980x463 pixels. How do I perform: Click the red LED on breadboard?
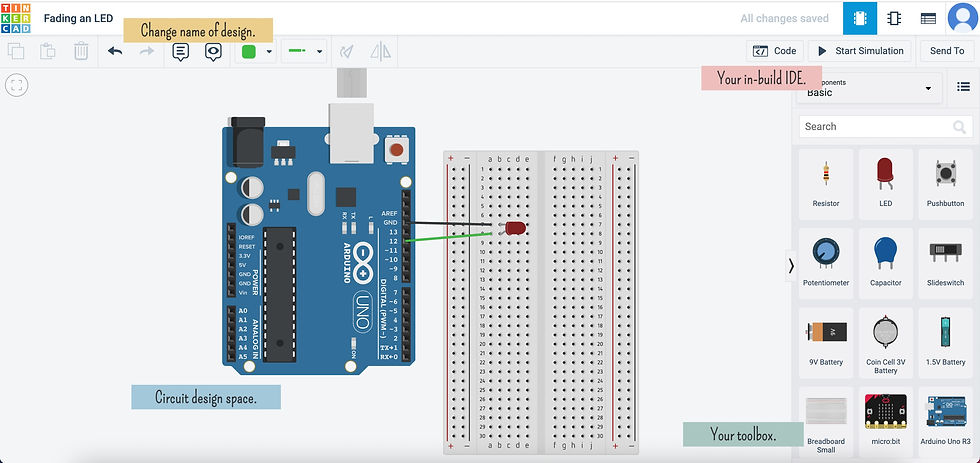coord(516,228)
